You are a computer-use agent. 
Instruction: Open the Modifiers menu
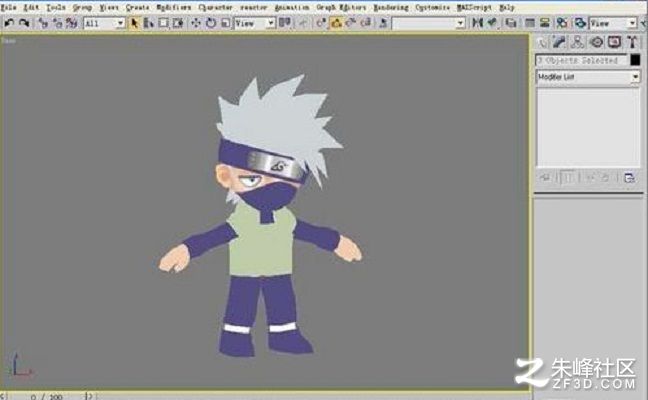pyautogui.click(x=174, y=7)
